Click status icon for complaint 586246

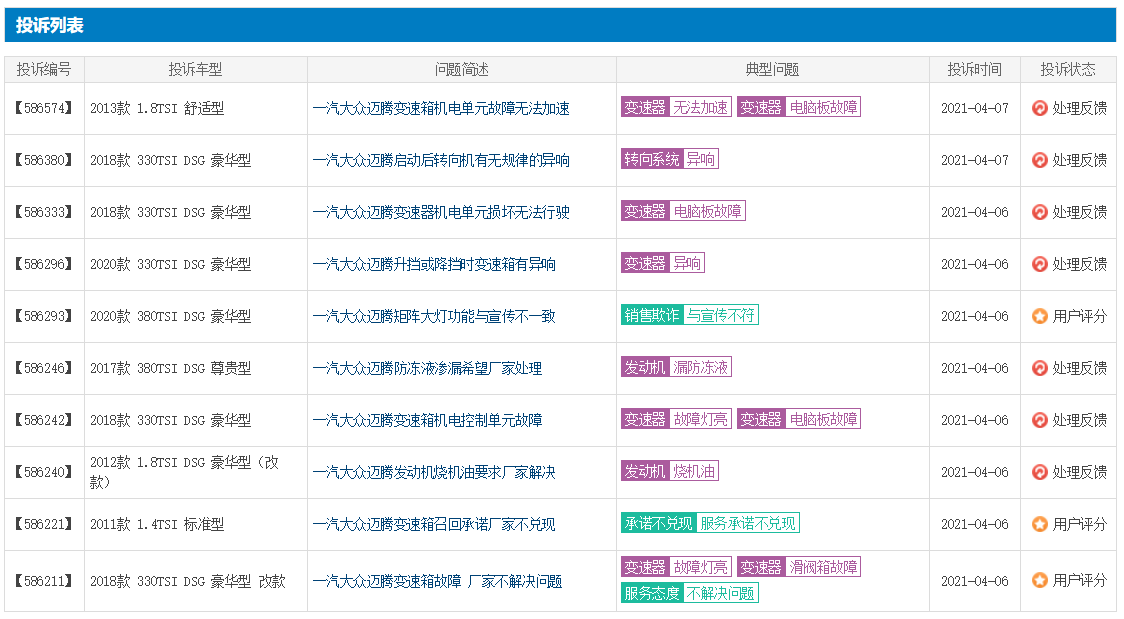click(1039, 368)
